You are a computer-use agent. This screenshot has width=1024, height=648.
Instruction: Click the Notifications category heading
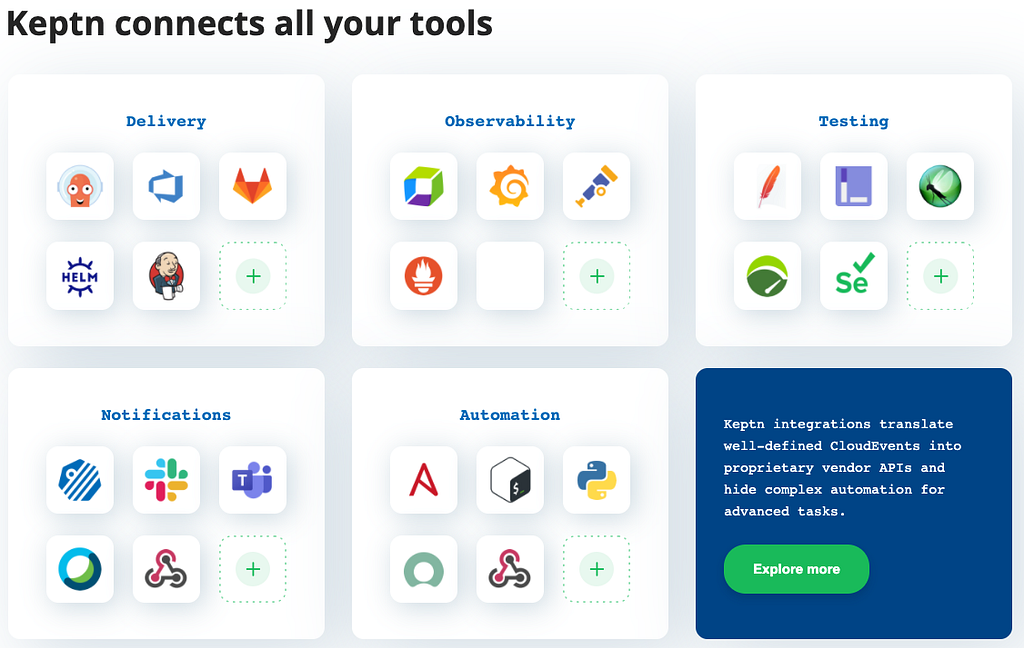tap(166, 415)
